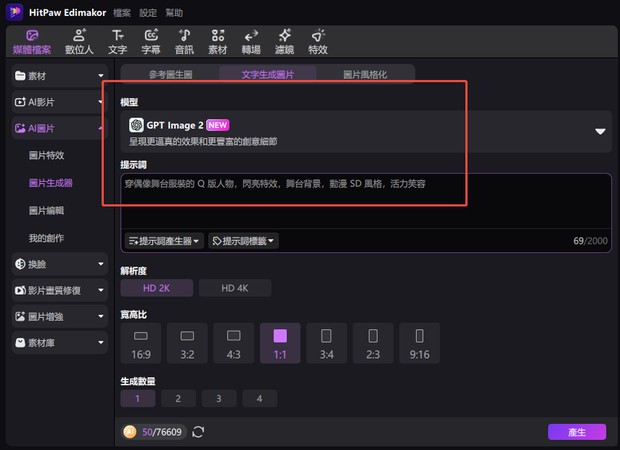Open 圖片編輯 in the sidebar
The width and height of the screenshot is (620, 450).
[x=46, y=210]
